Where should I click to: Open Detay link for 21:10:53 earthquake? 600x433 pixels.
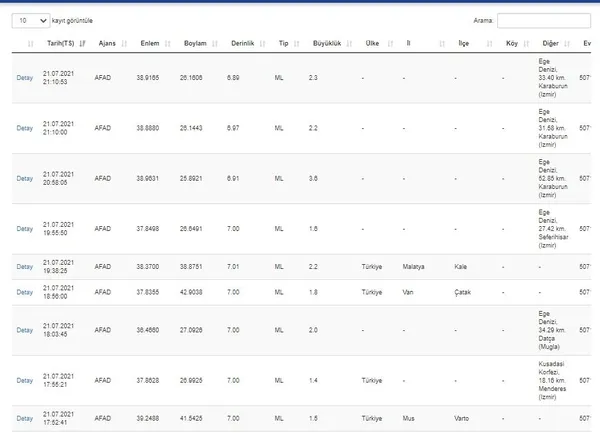click(24, 78)
